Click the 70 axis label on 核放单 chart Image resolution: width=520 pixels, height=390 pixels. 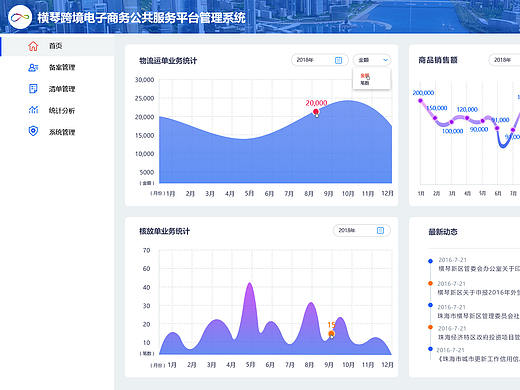[146, 250]
